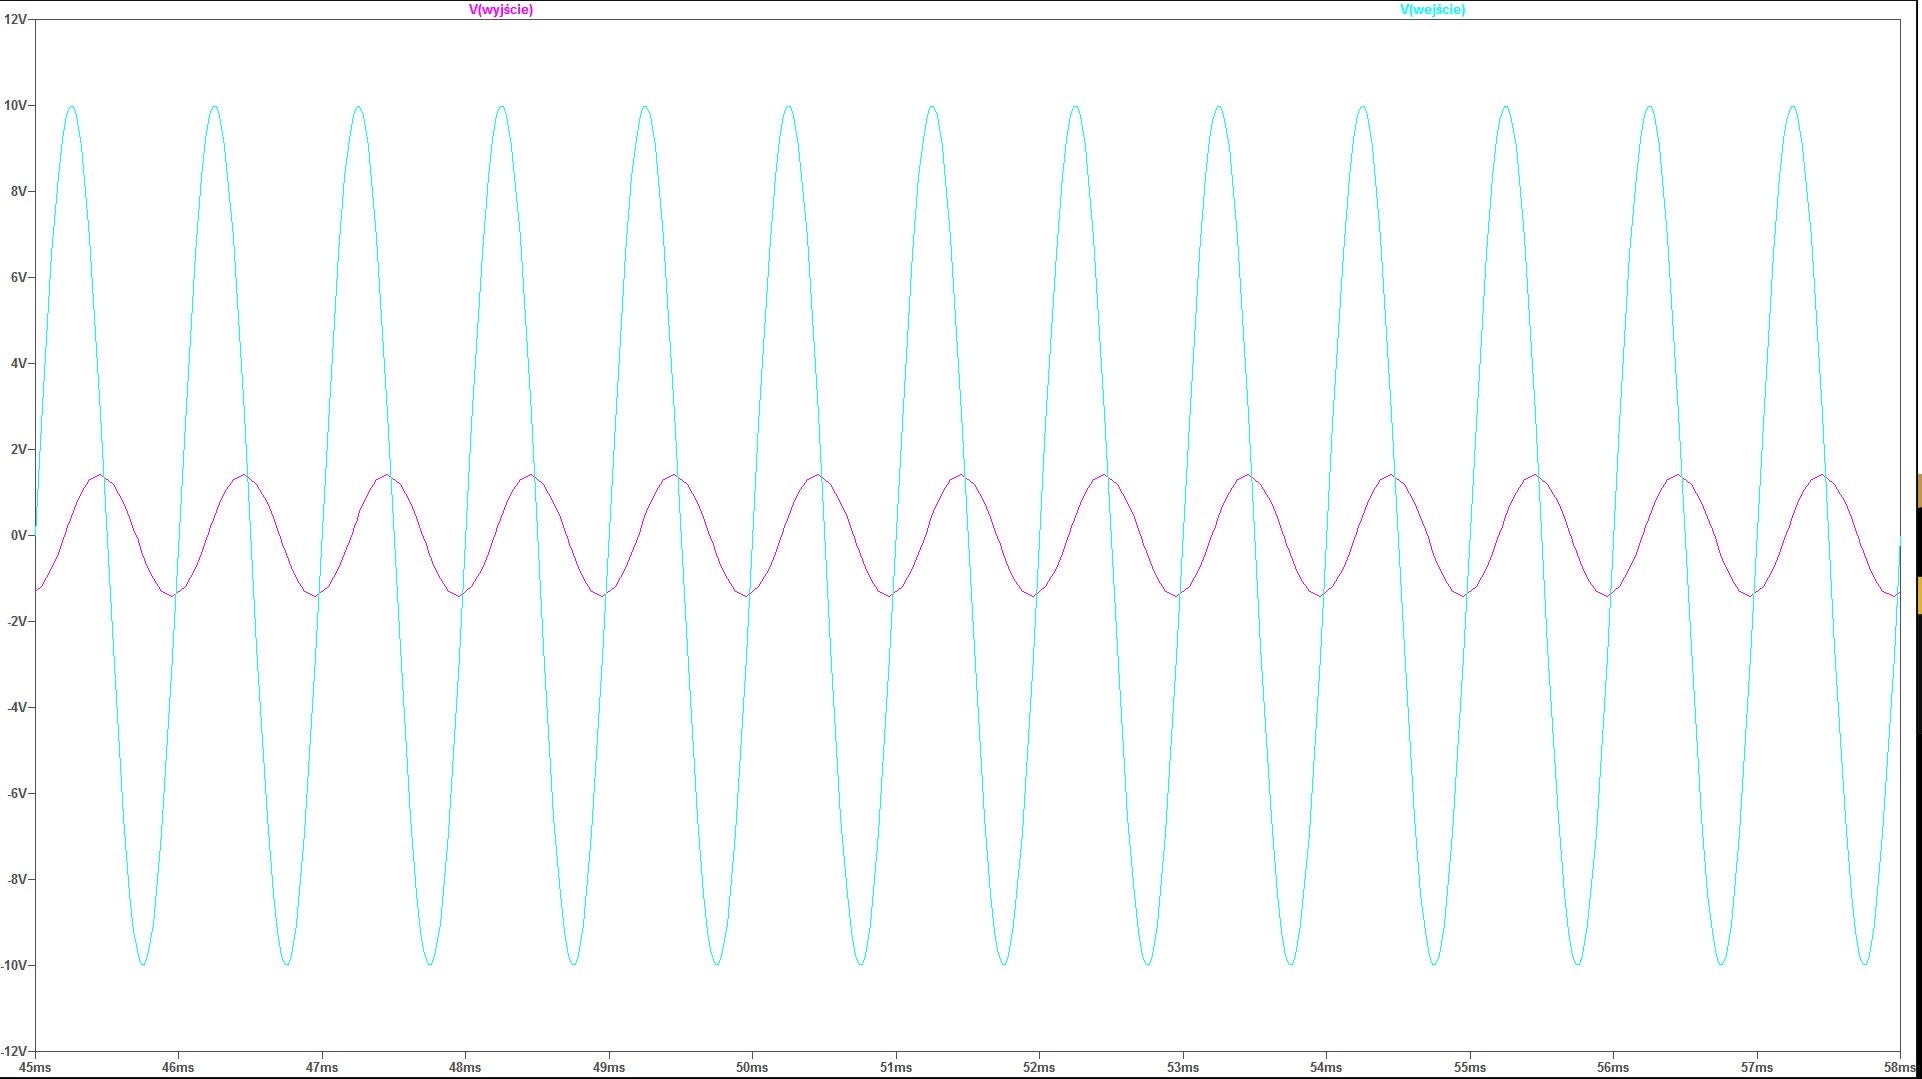Click the -10V vertical axis label
The image size is (1922, 1079).
tap(15, 966)
